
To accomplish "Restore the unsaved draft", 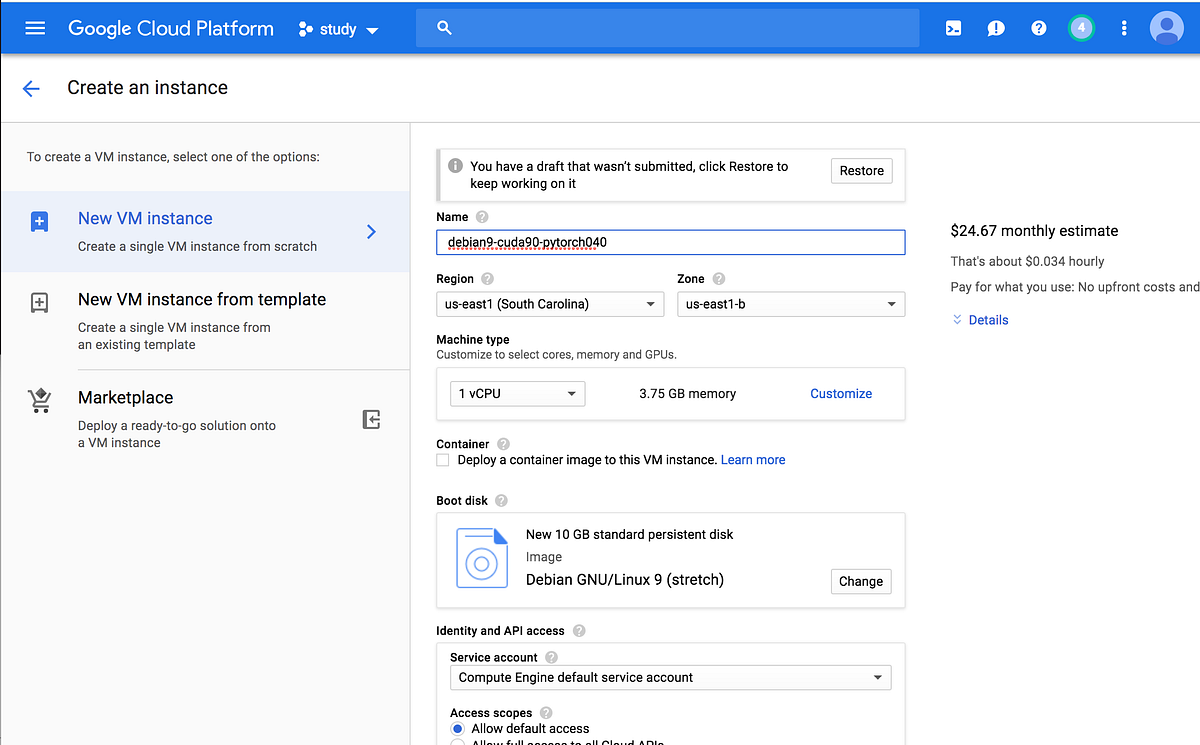I will click(x=861, y=170).
